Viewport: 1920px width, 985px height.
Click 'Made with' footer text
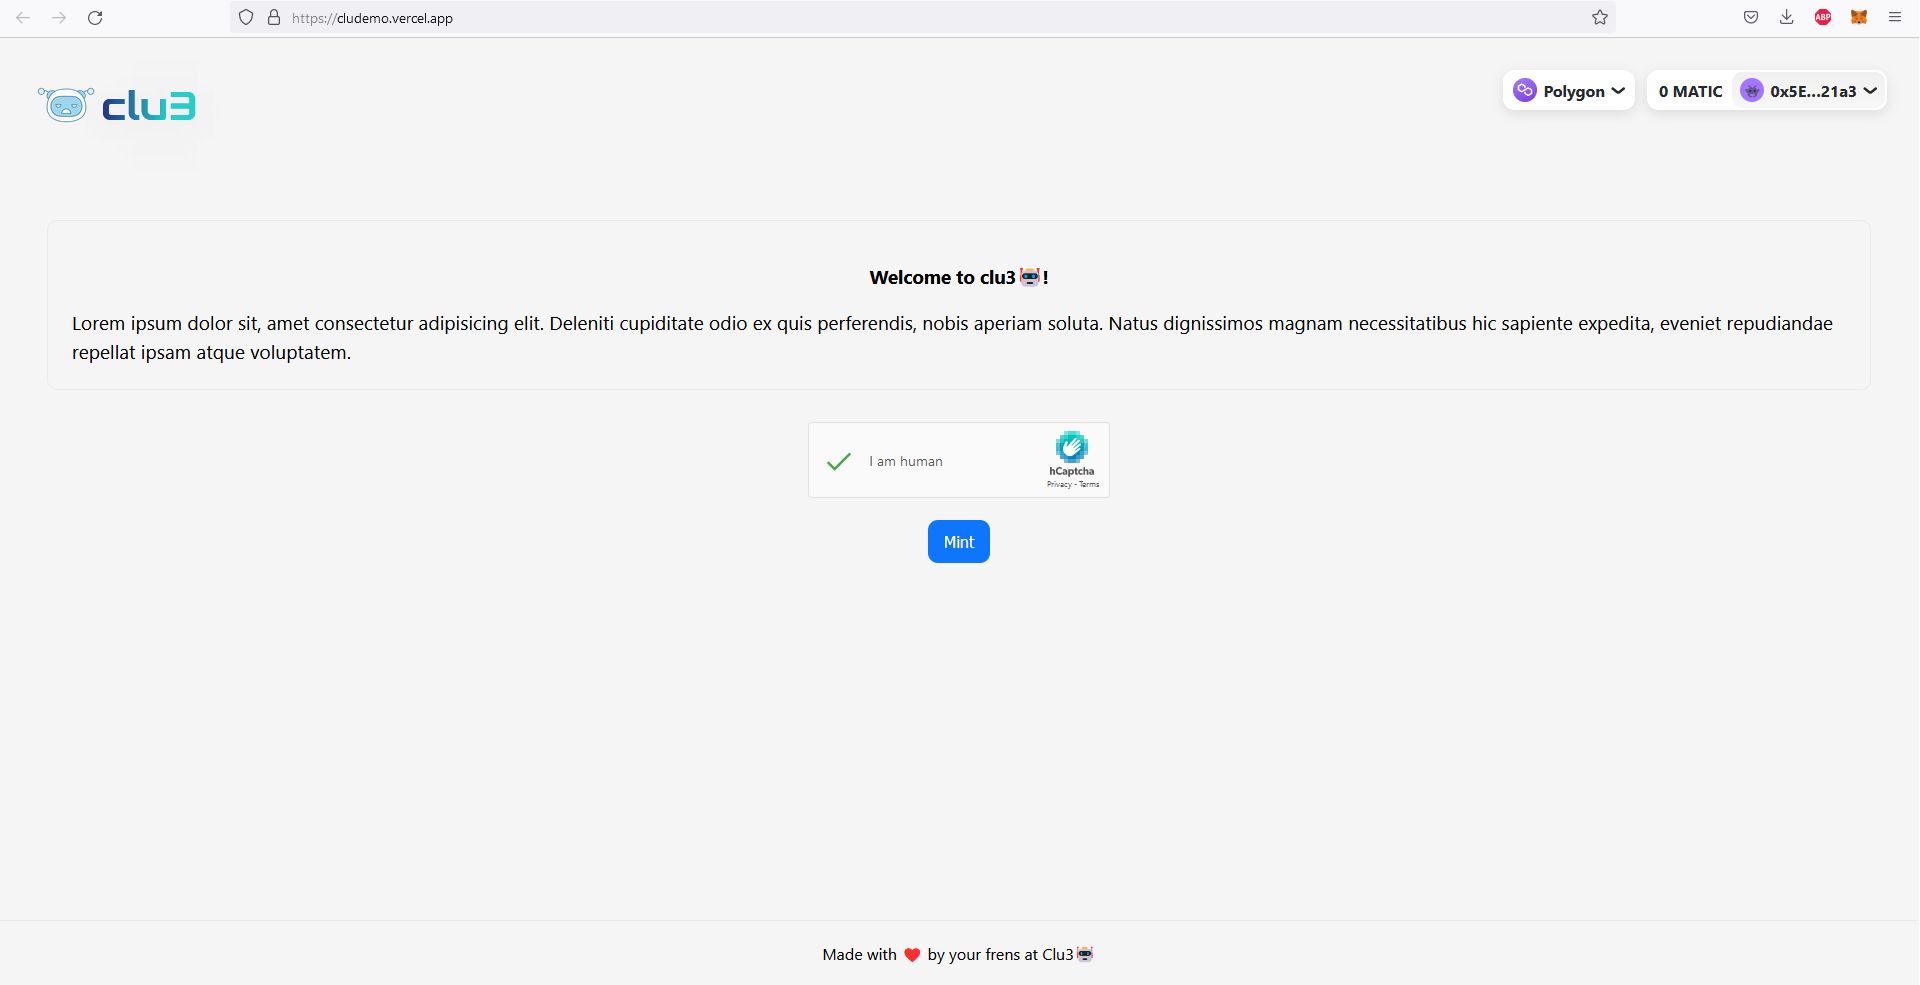[x=860, y=954]
